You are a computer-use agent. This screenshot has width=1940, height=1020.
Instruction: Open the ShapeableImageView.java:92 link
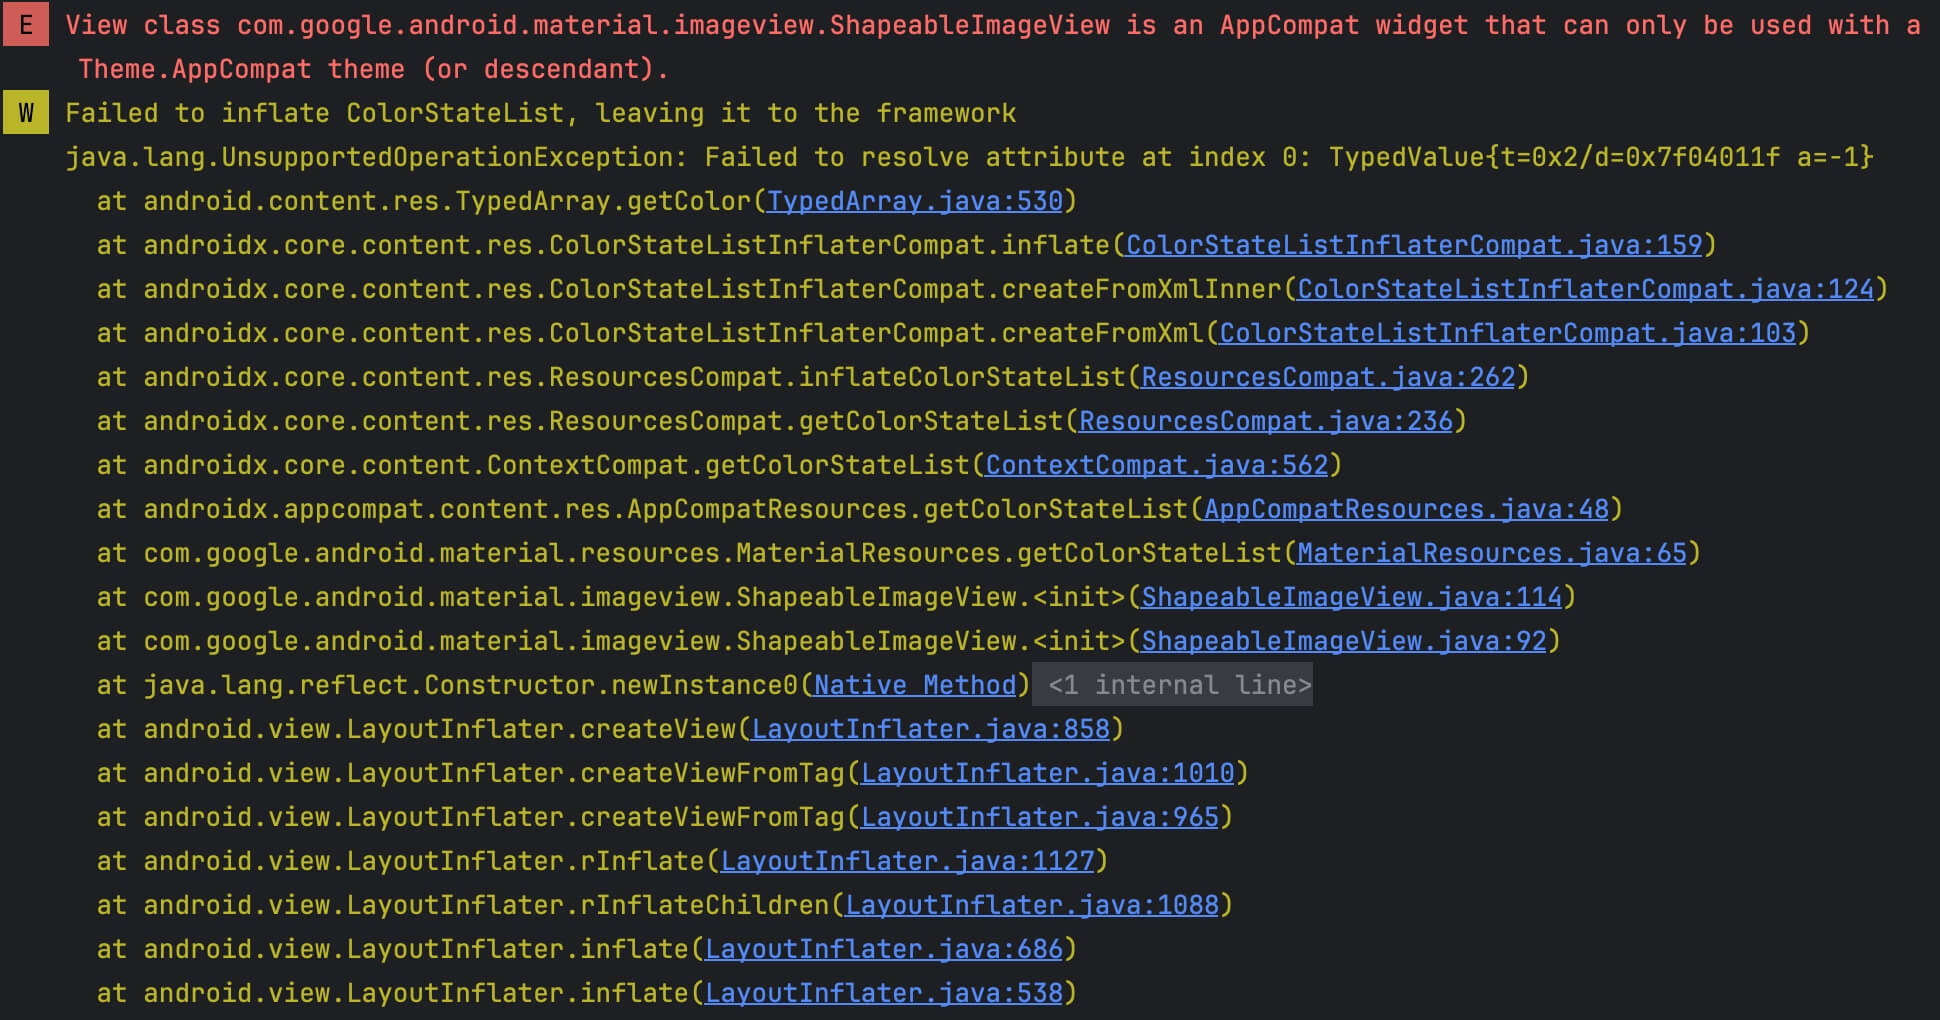click(1344, 641)
